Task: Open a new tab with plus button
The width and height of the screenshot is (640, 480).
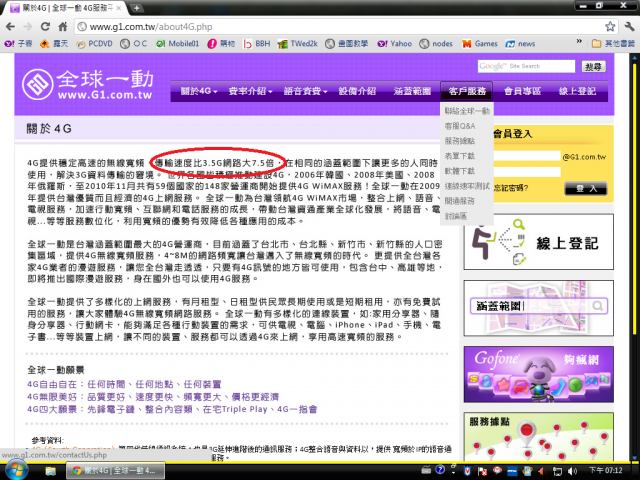Action: [x=137, y=8]
